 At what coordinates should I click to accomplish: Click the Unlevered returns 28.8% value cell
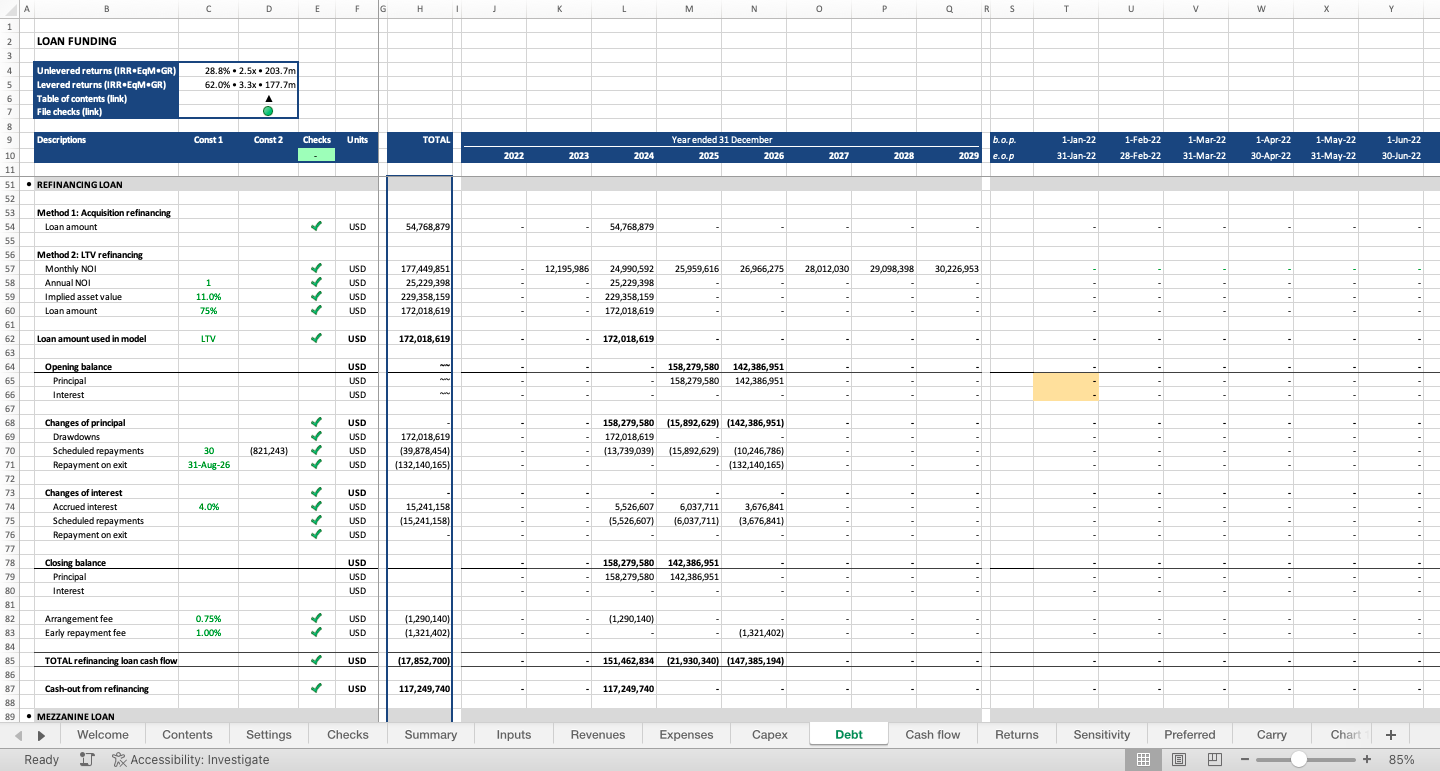pos(238,71)
